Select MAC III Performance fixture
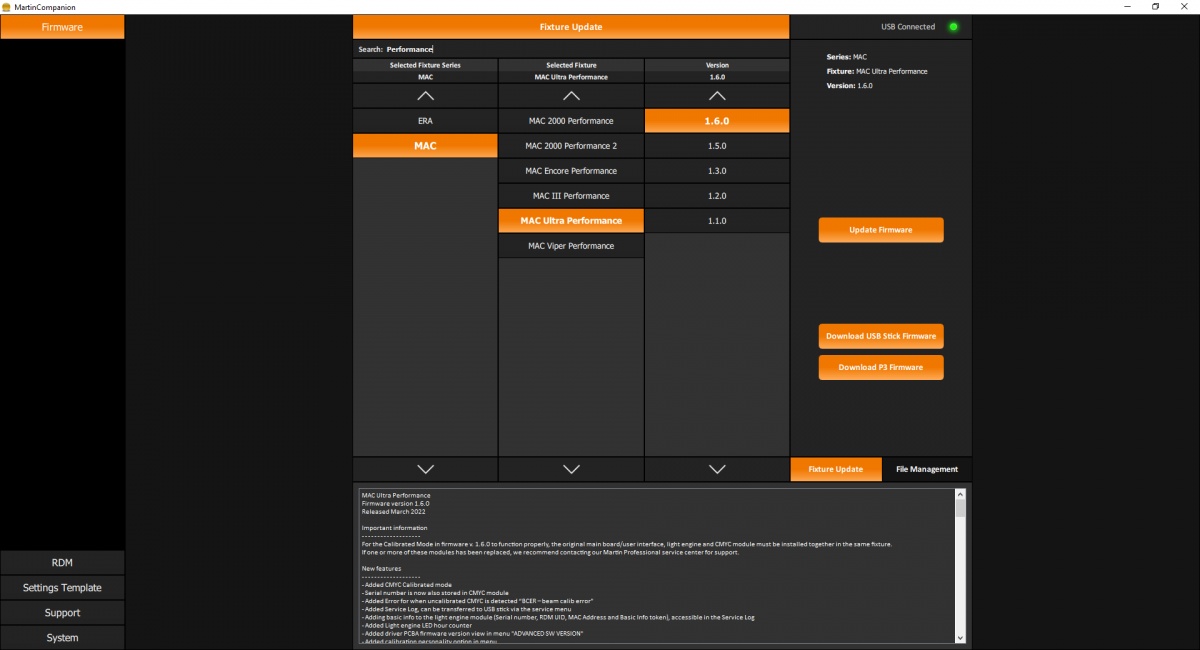Viewport: 1200px width, 650px height. tap(571, 196)
